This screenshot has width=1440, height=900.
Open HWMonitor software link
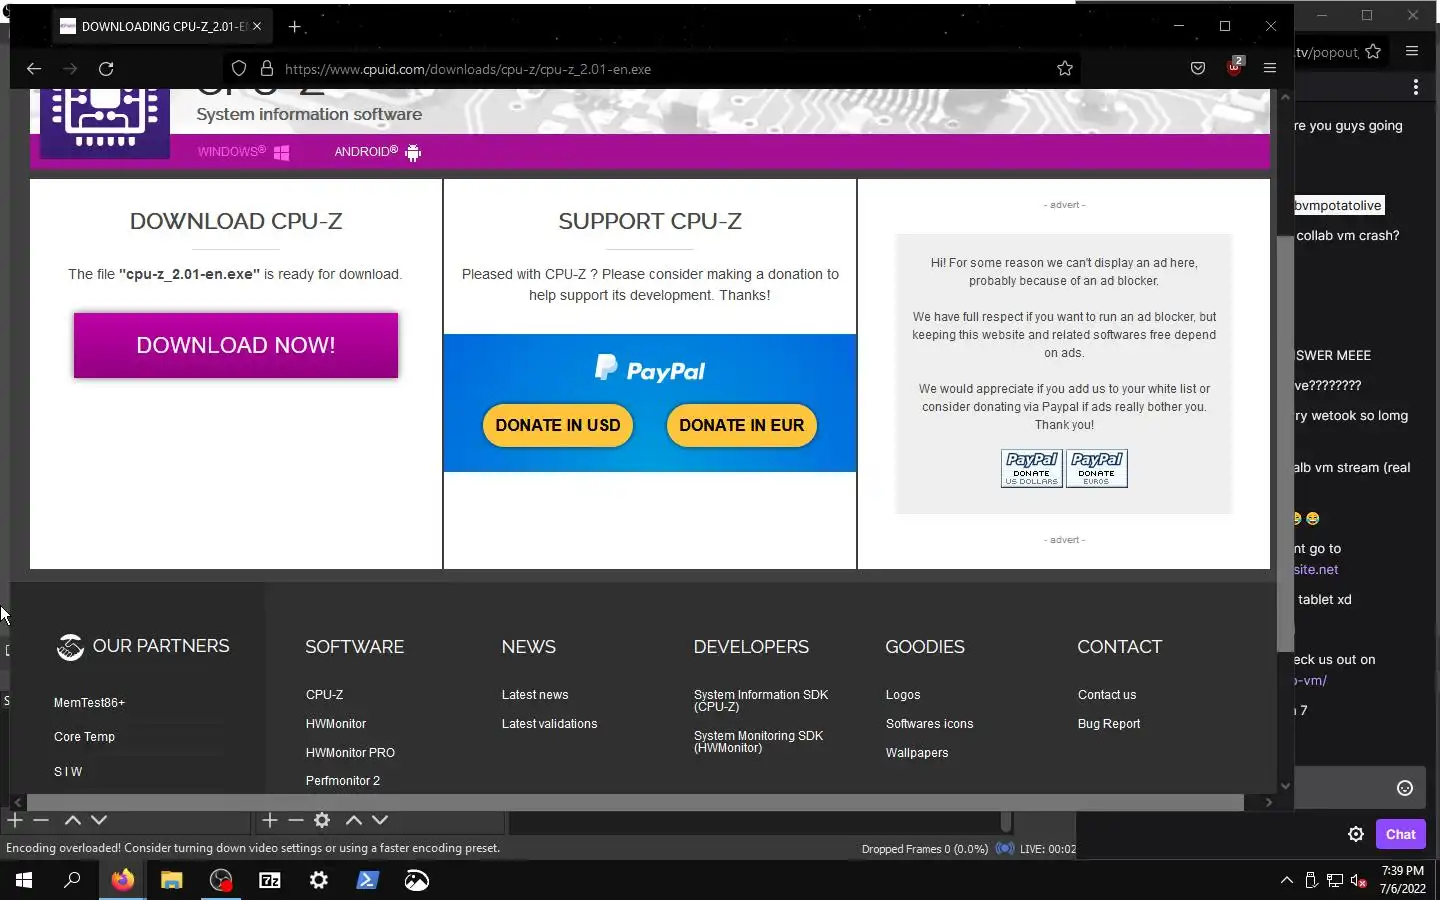(336, 724)
